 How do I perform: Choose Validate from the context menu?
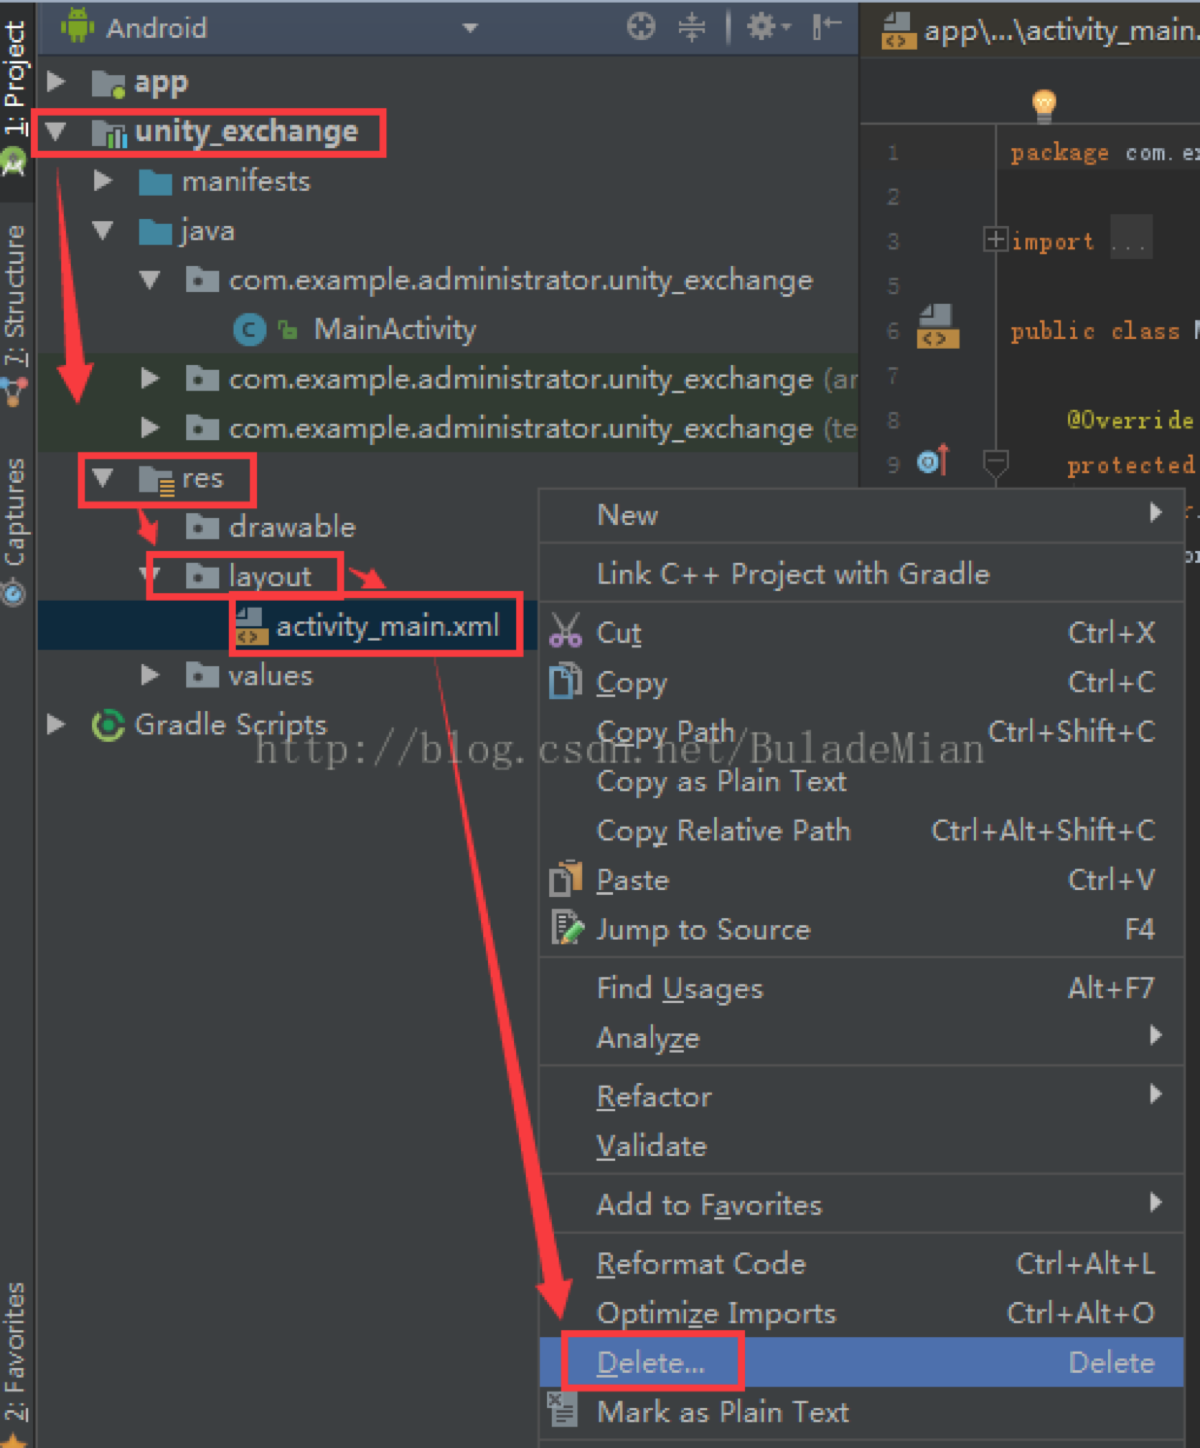(x=861, y=1146)
